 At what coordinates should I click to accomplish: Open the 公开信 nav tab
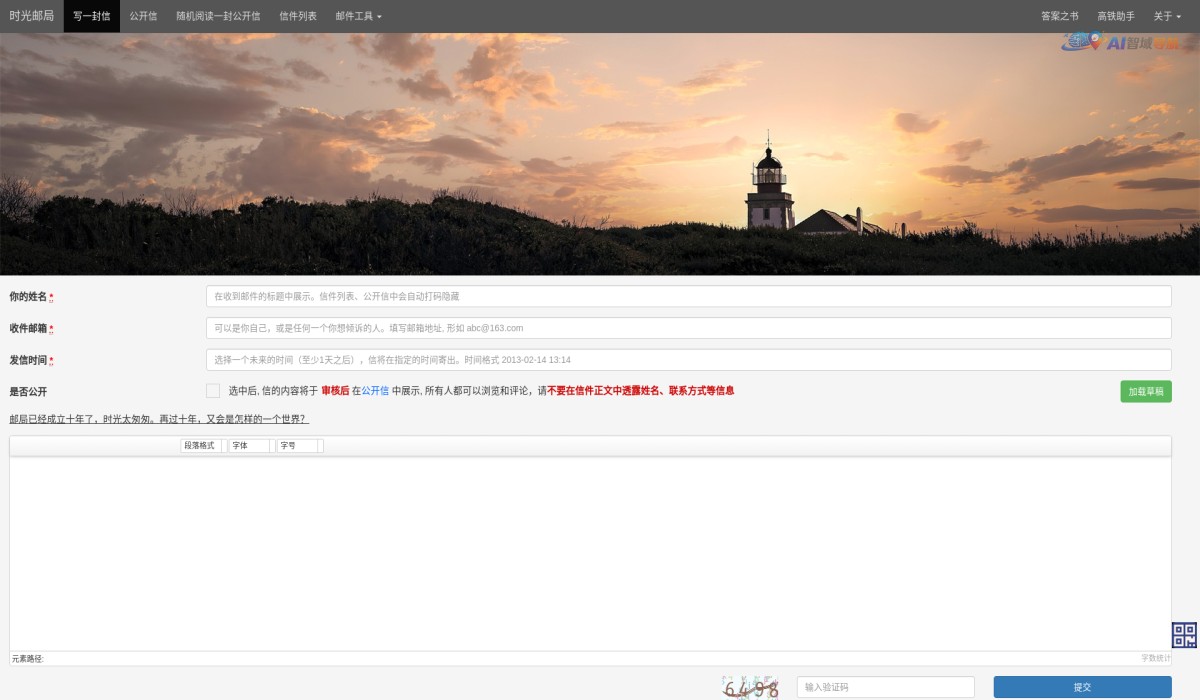(143, 16)
